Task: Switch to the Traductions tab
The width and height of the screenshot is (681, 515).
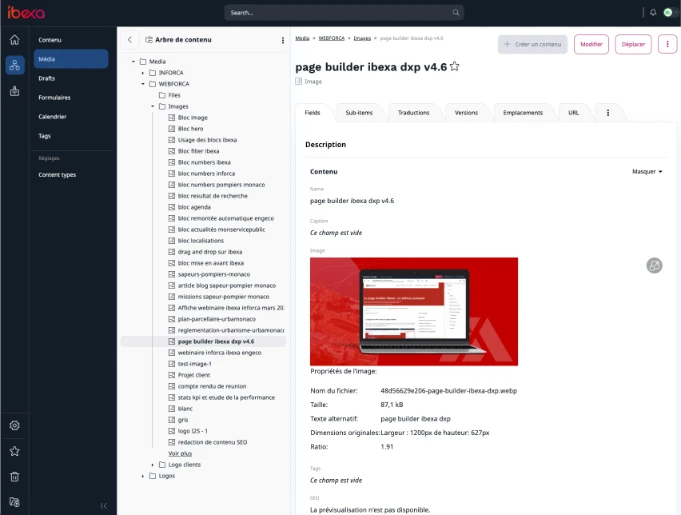Action: (413, 112)
